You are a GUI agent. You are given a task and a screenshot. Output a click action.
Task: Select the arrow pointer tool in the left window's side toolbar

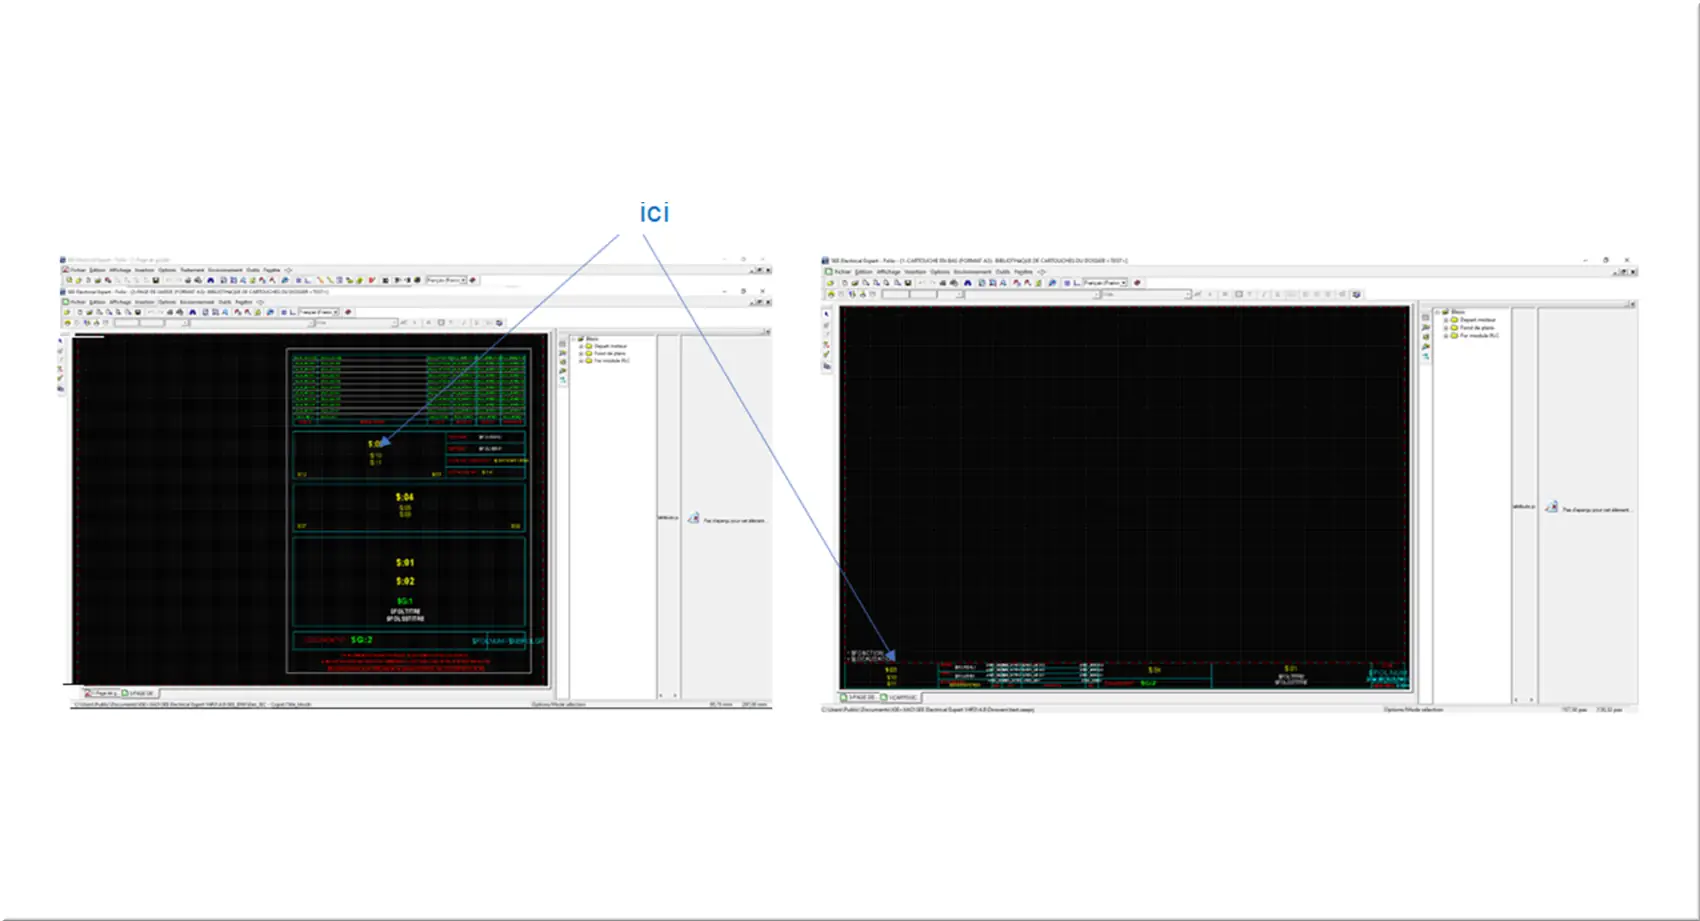pos(60,341)
